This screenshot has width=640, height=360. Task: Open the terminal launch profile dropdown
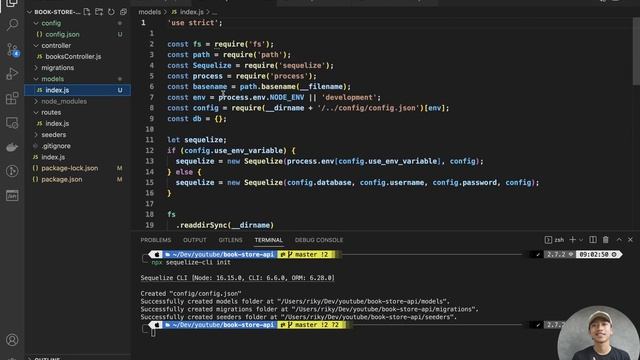click(x=581, y=240)
